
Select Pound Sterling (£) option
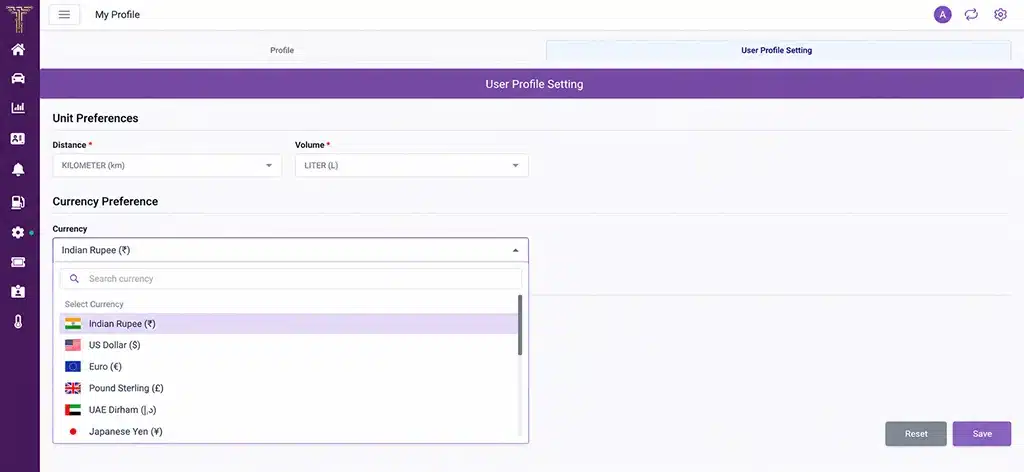(x=289, y=388)
